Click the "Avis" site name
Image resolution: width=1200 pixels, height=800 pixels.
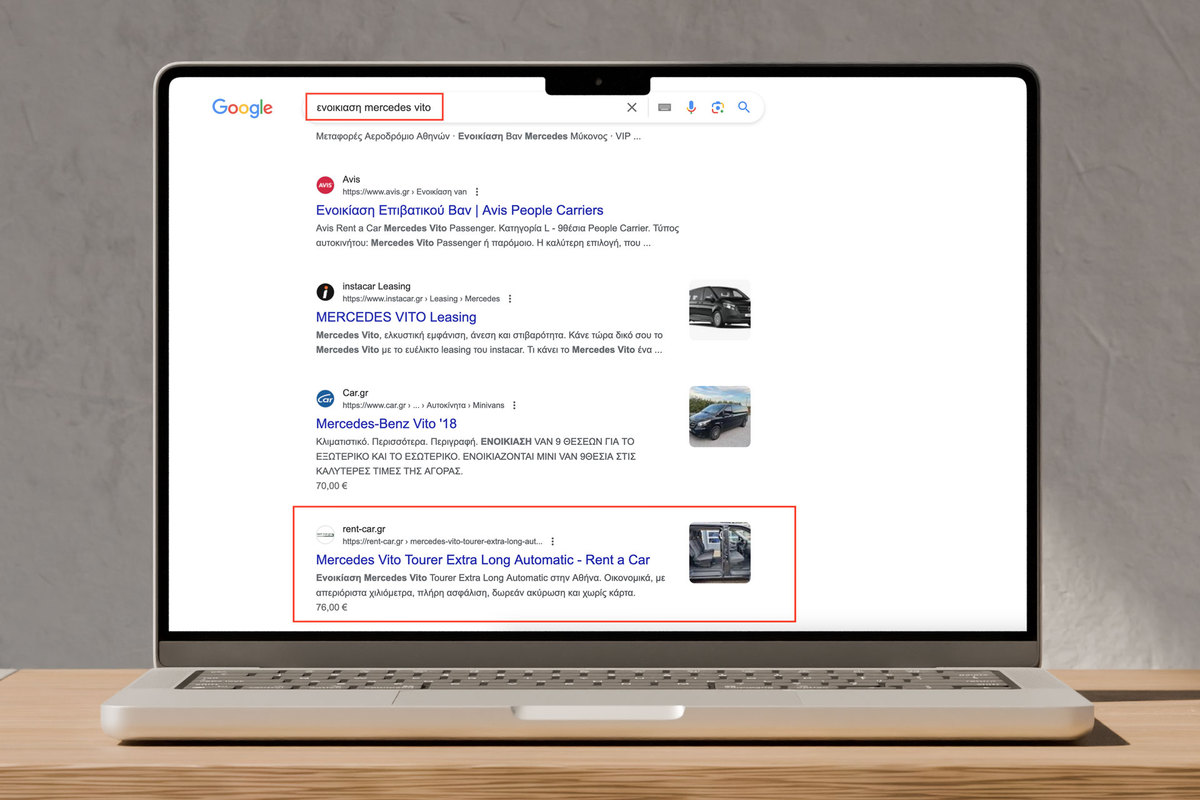point(351,179)
